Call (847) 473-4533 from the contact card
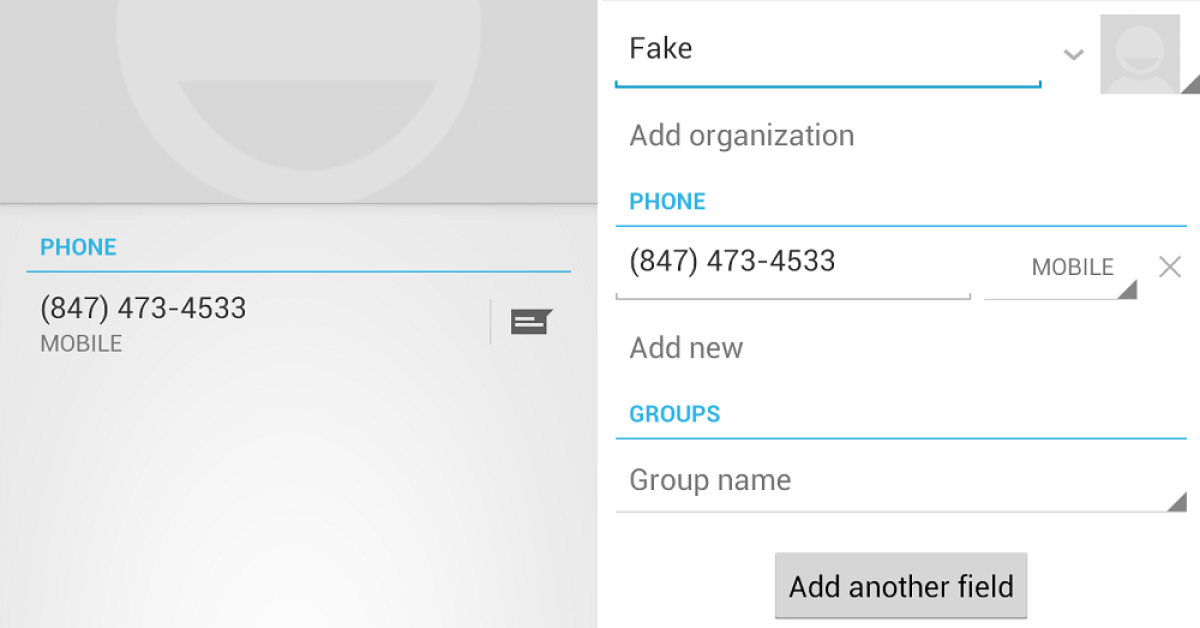This screenshot has height=628, width=1200. coord(143,309)
